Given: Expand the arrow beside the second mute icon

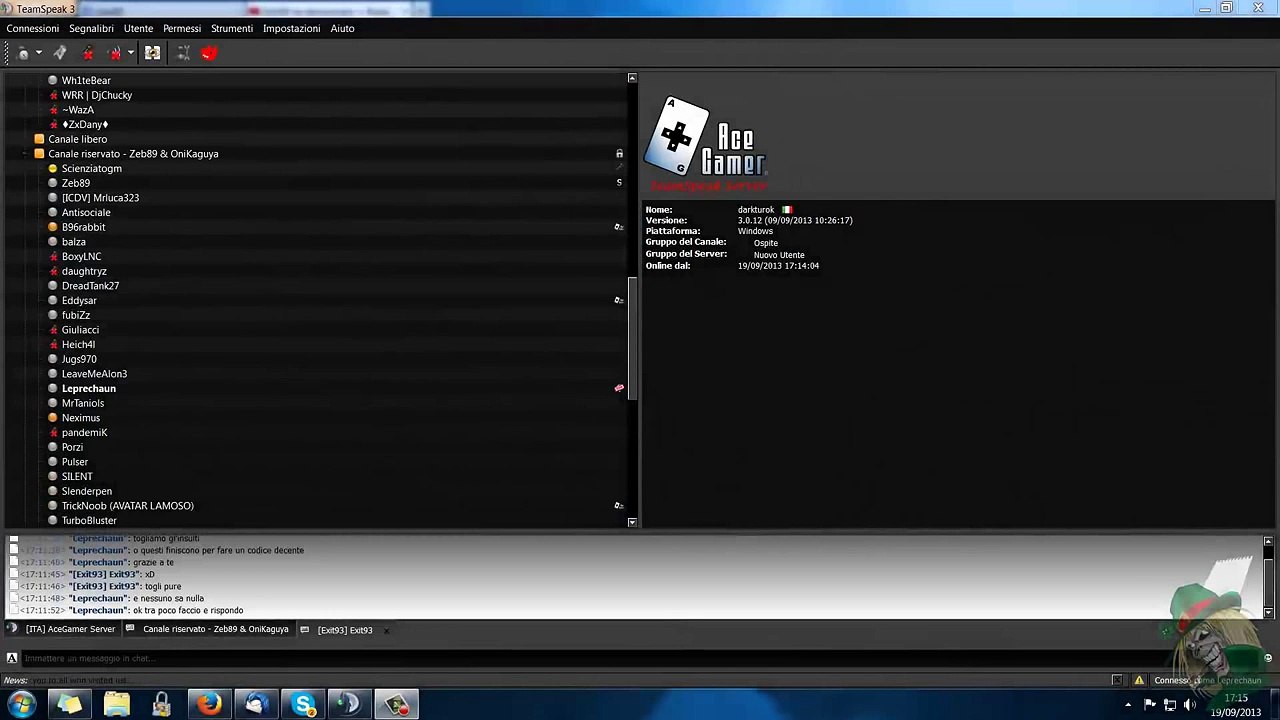Looking at the screenshot, I should (x=130, y=53).
